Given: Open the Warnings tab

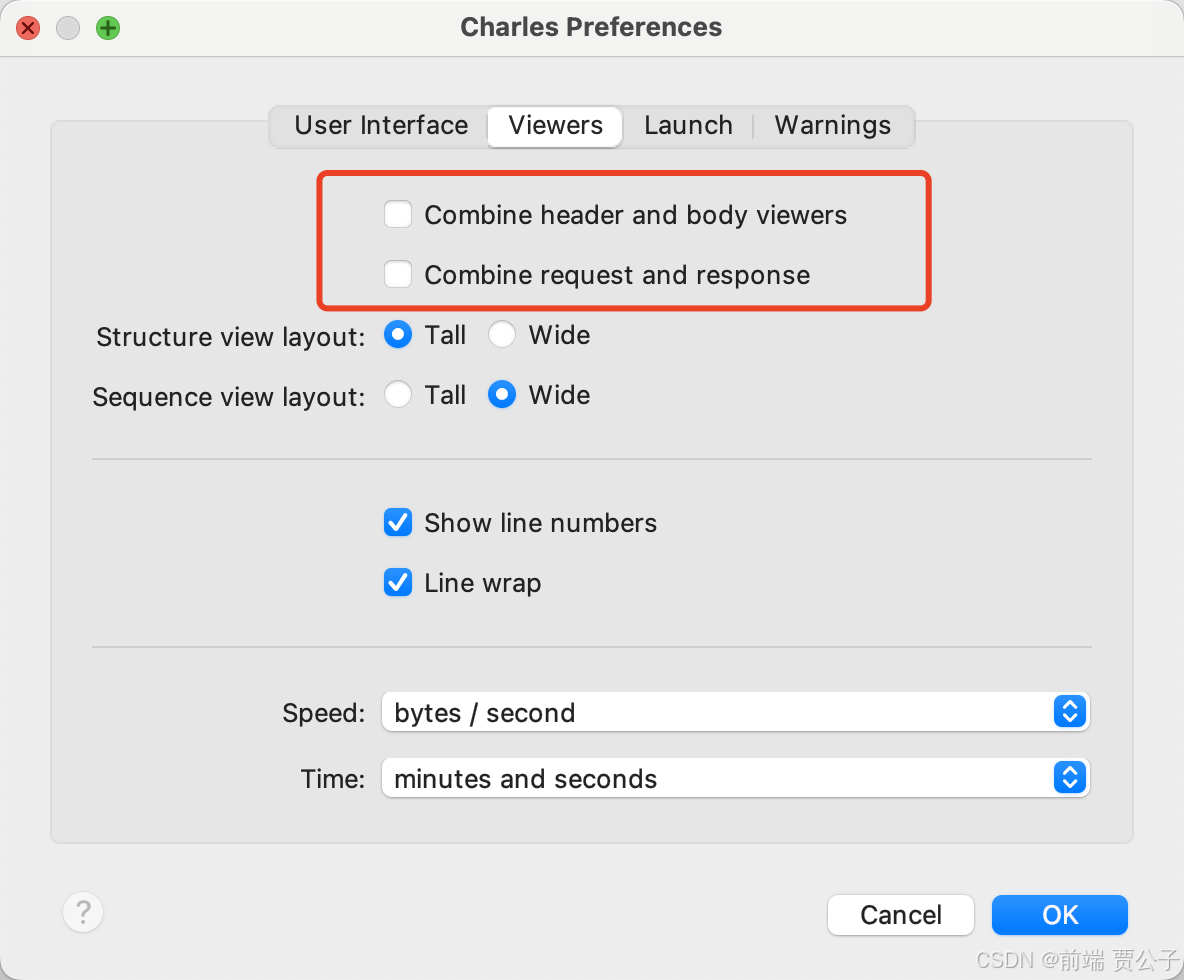Looking at the screenshot, I should [x=832, y=126].
